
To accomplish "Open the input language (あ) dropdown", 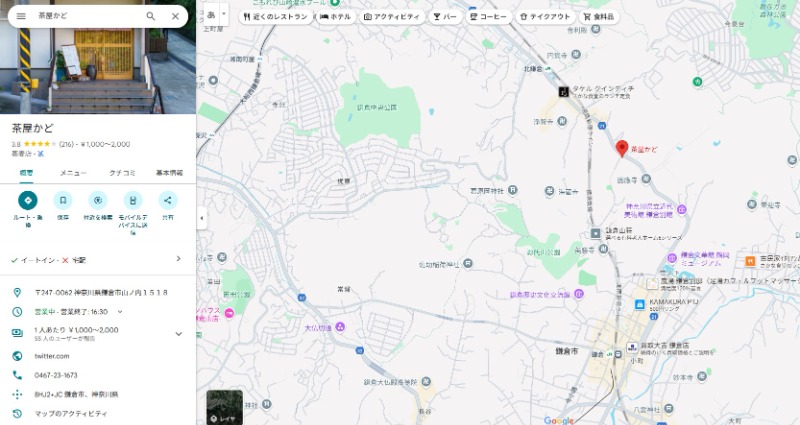I will [215, 16].
